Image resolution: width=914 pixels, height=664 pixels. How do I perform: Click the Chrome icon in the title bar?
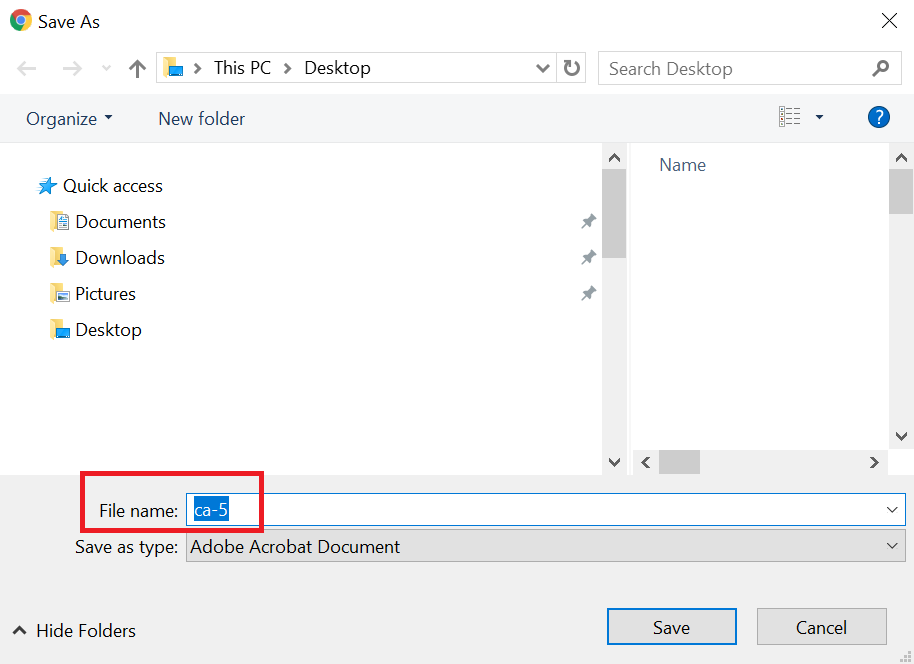point(19,20)
